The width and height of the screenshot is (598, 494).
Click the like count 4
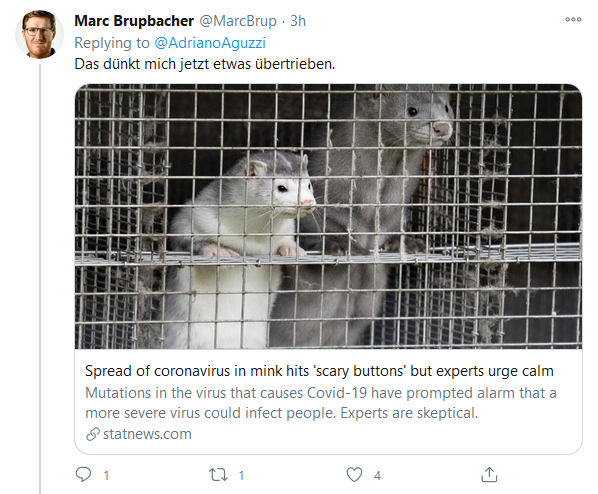(377, 476)
